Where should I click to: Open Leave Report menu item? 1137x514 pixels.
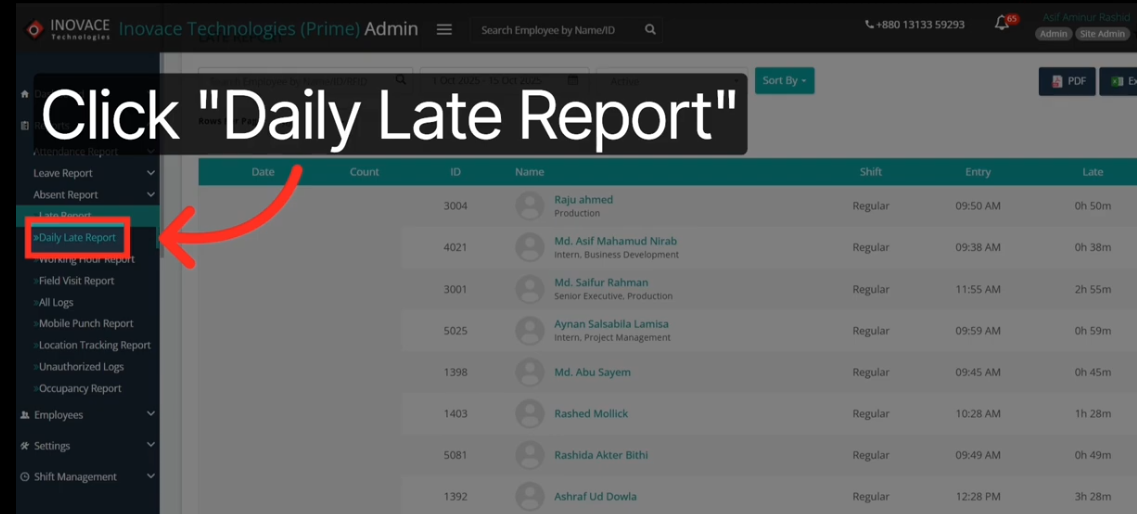pos(63,173)
